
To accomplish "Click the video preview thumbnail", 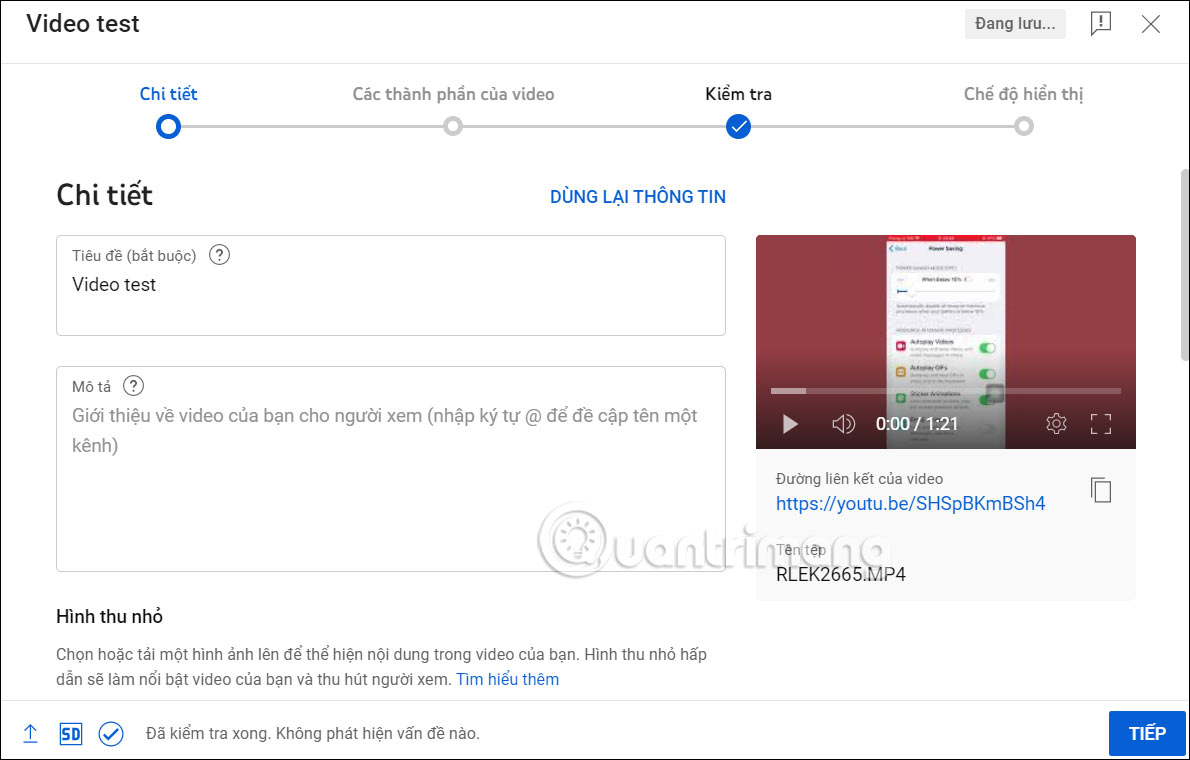I will click(x=946, y=342).
